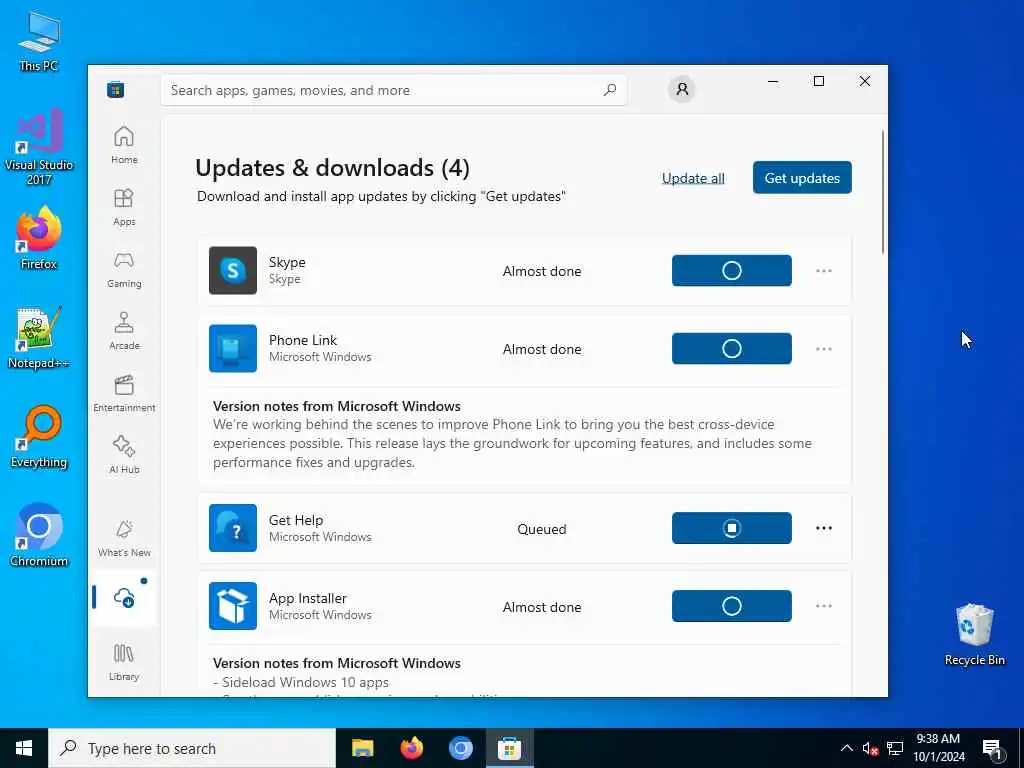Open the Windows Start menu
1024x768 pixels.
coord(24,748)
